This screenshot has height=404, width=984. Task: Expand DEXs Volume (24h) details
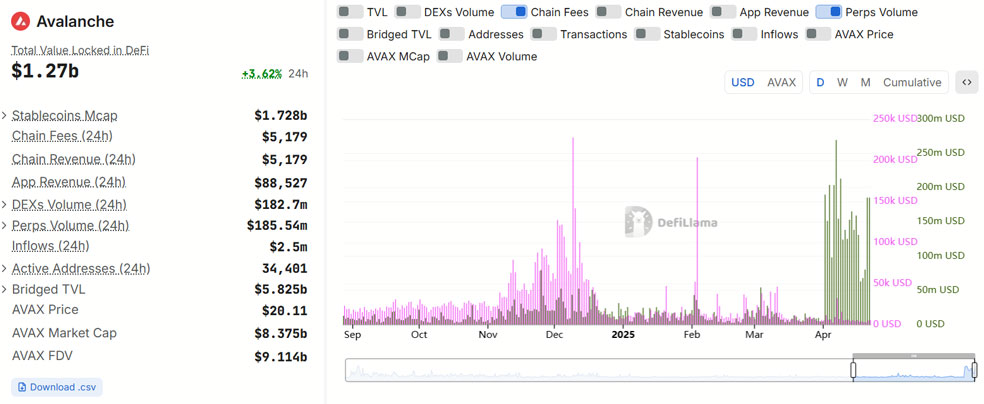tap(4, 205)
